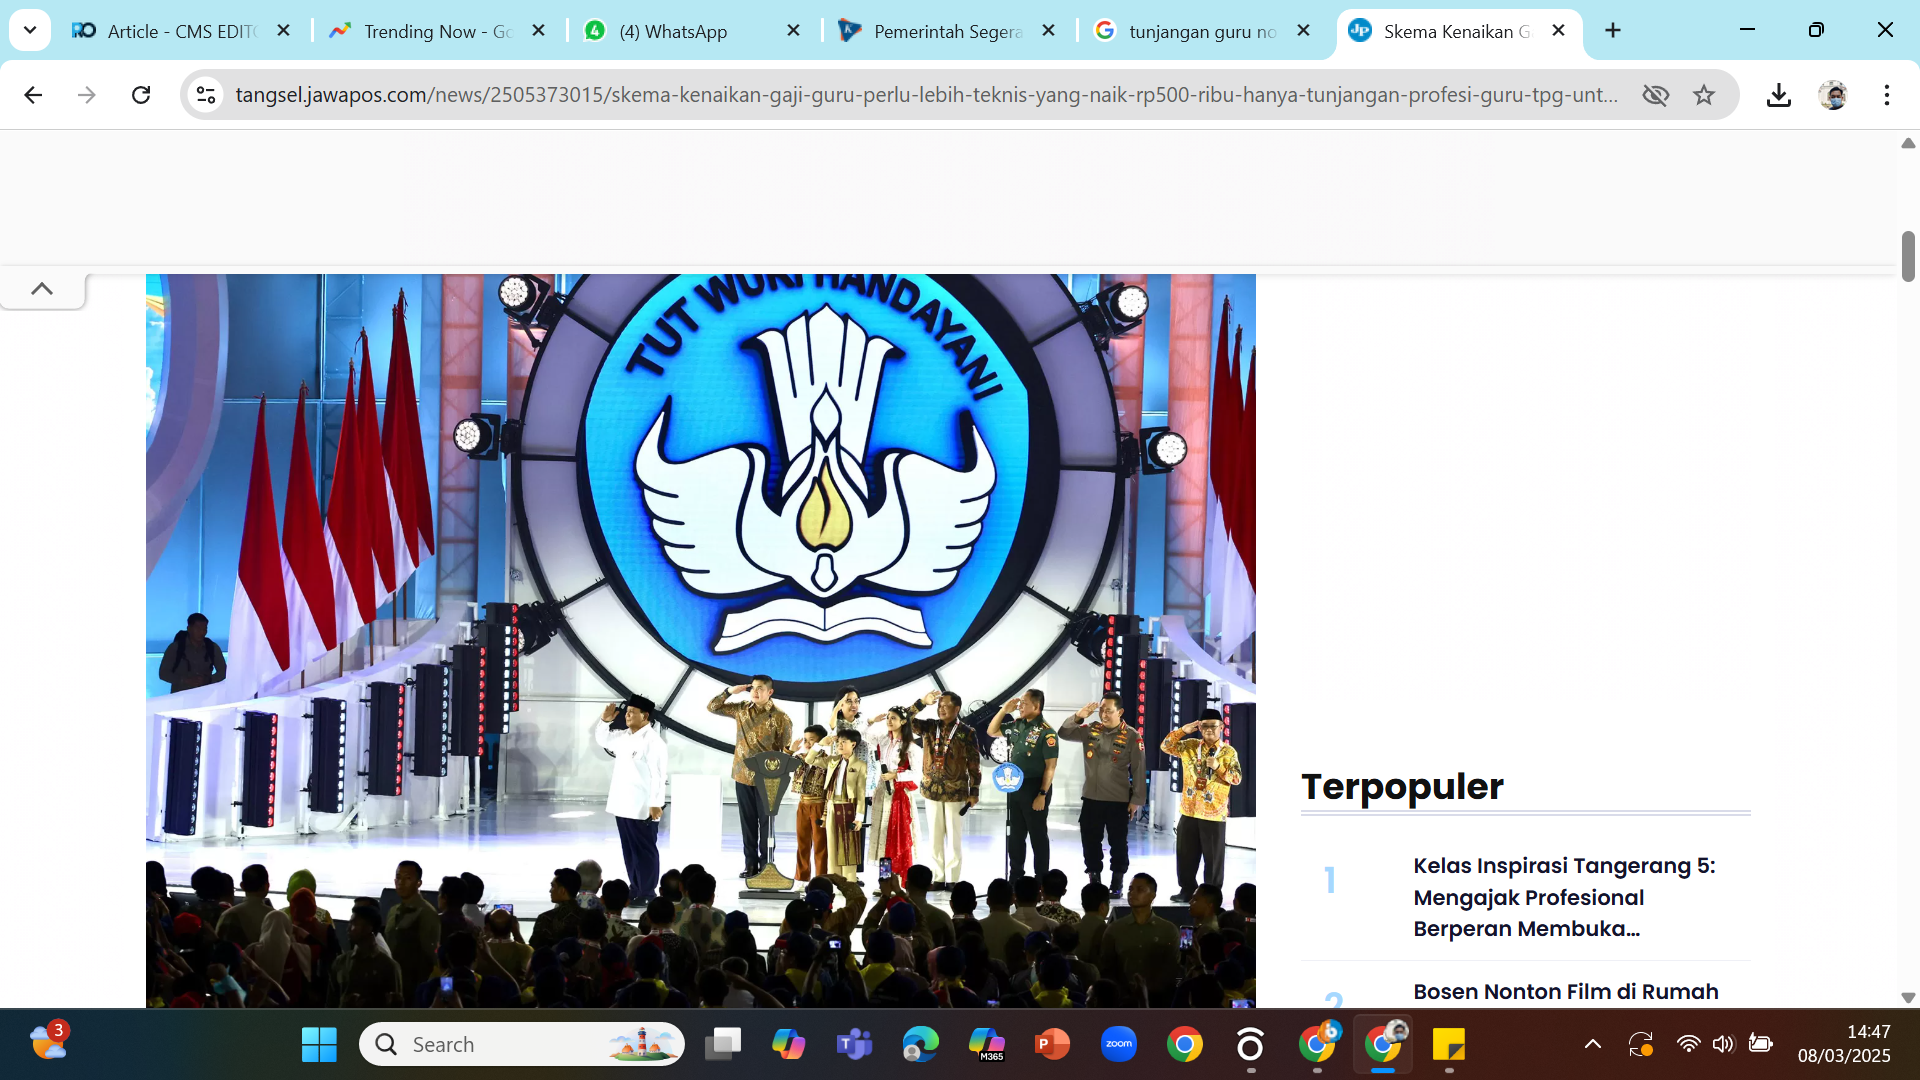
Task: Click the scrollbar up arrow
Action: tap(1908, 143)
